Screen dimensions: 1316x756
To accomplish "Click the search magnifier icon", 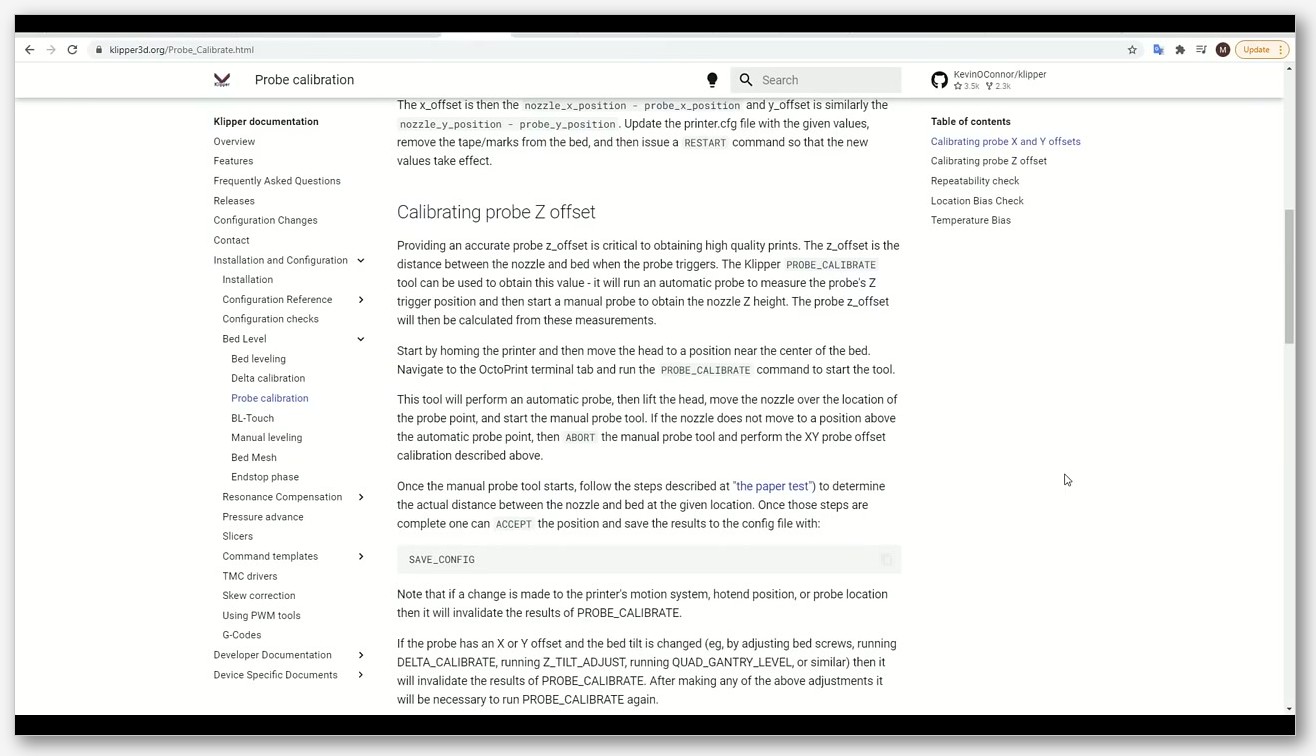I will 746,80.
